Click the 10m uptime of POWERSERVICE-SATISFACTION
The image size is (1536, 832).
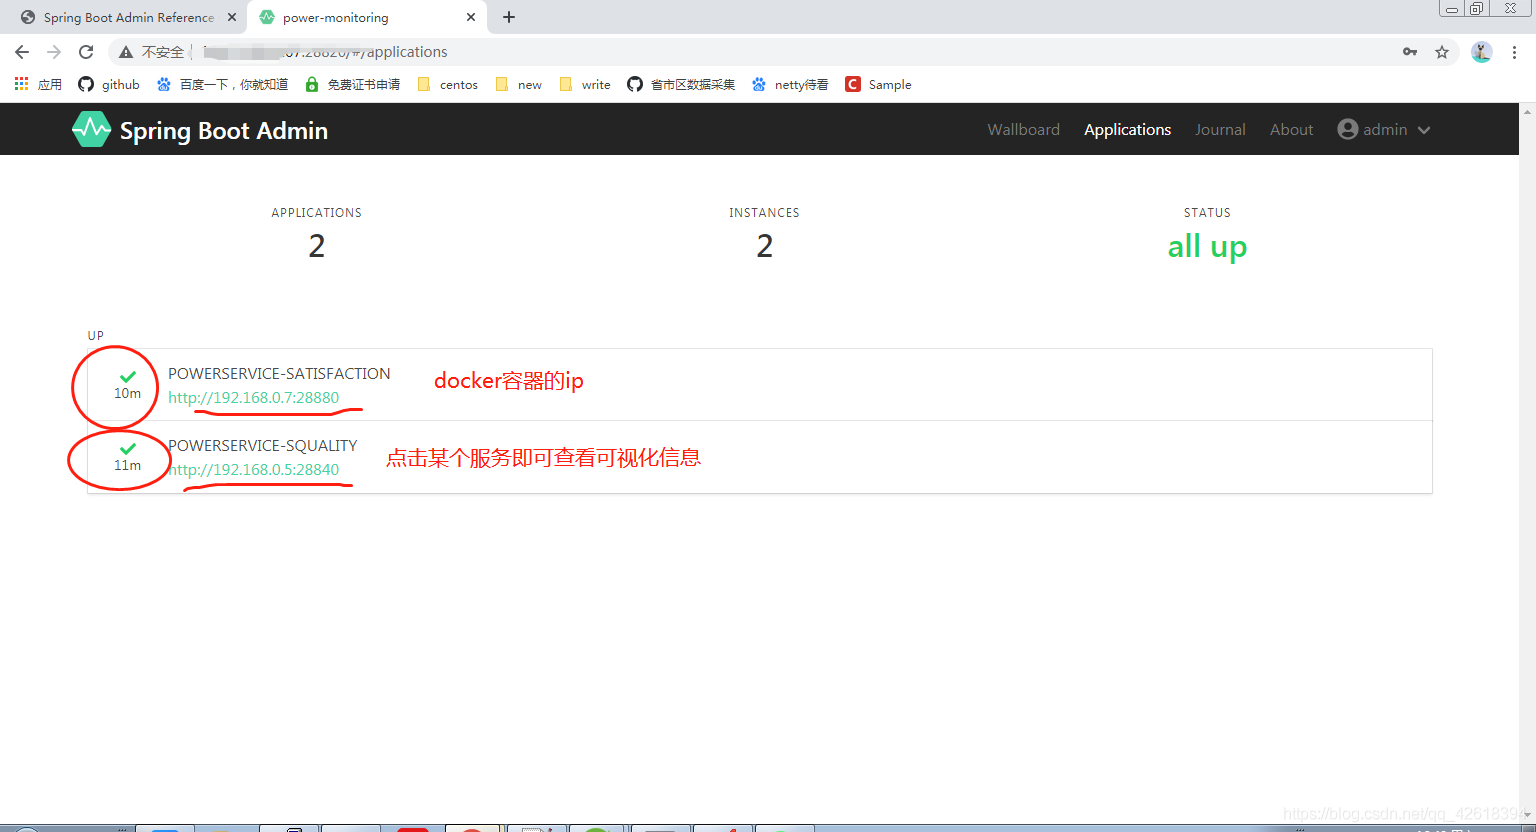(127, 393)
